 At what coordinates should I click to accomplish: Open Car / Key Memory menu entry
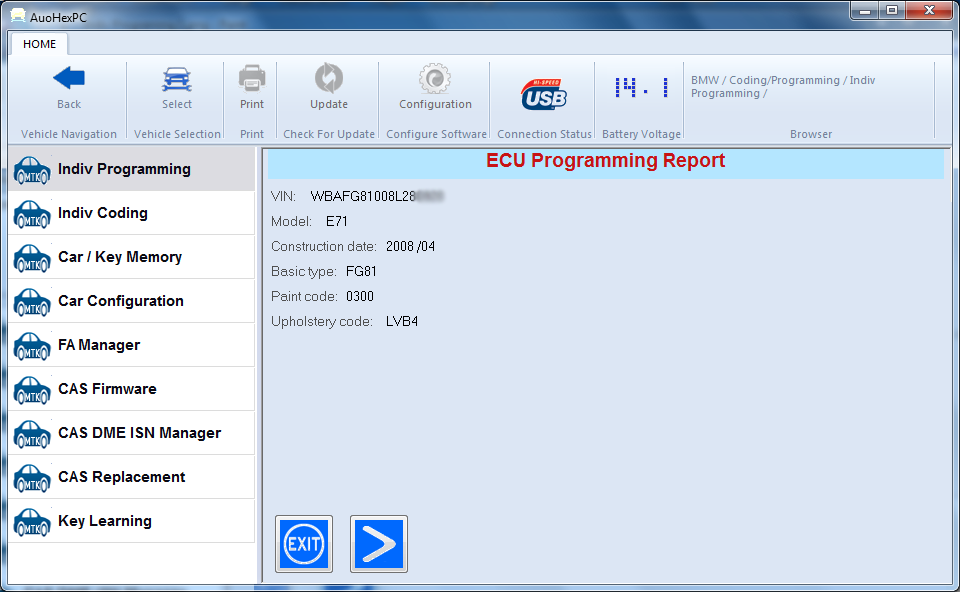point(132,257)
